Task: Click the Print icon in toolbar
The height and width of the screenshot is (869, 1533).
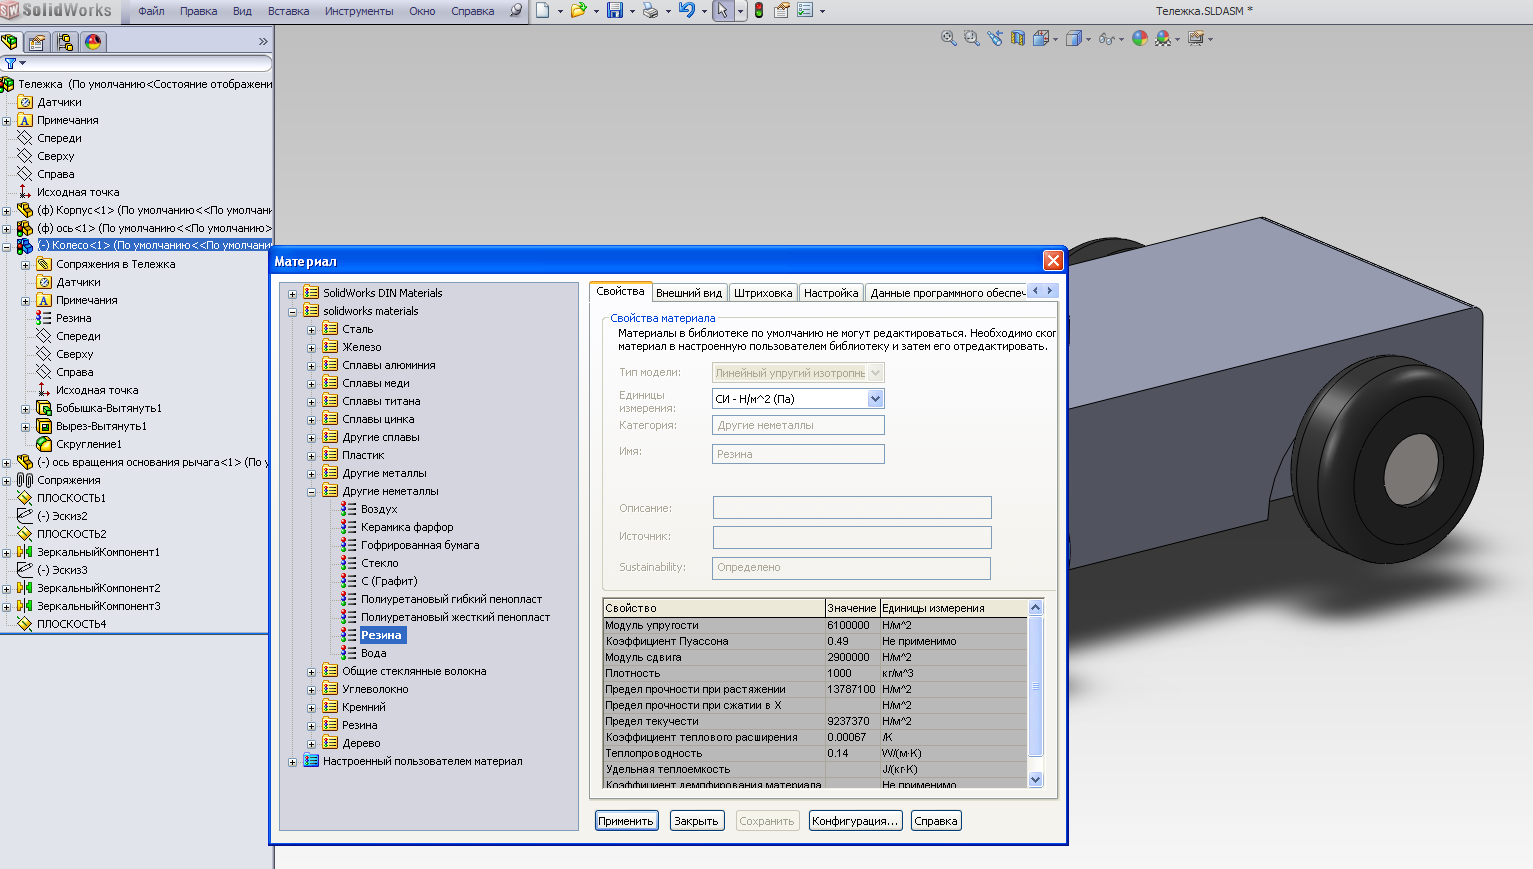Action: [650, 10]
